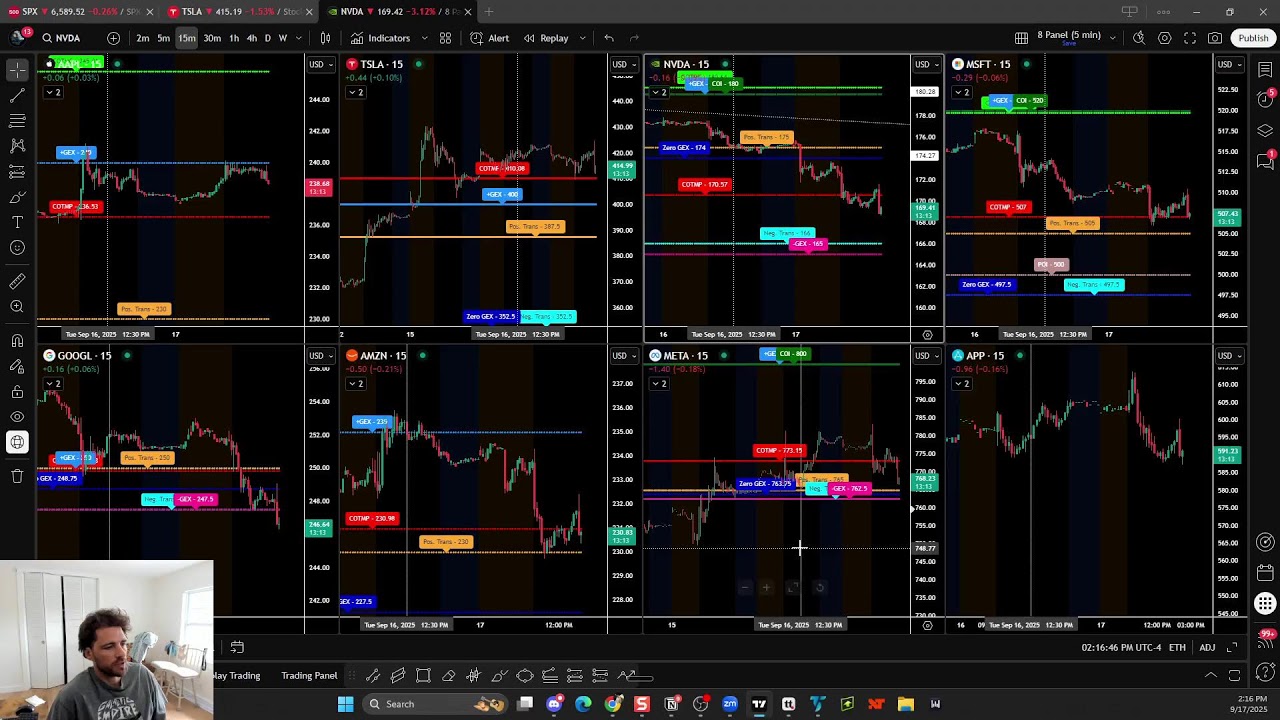Open a new tab with plus

click(489, 12)
